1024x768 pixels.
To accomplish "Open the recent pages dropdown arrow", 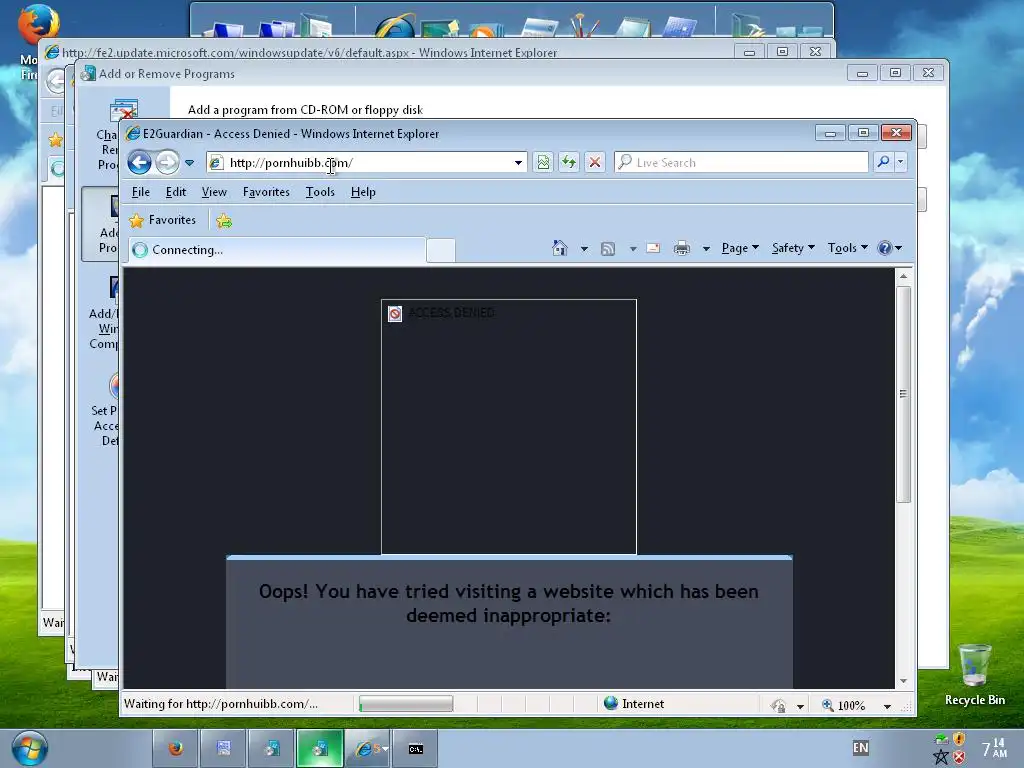I will click(x=189, y=163).
